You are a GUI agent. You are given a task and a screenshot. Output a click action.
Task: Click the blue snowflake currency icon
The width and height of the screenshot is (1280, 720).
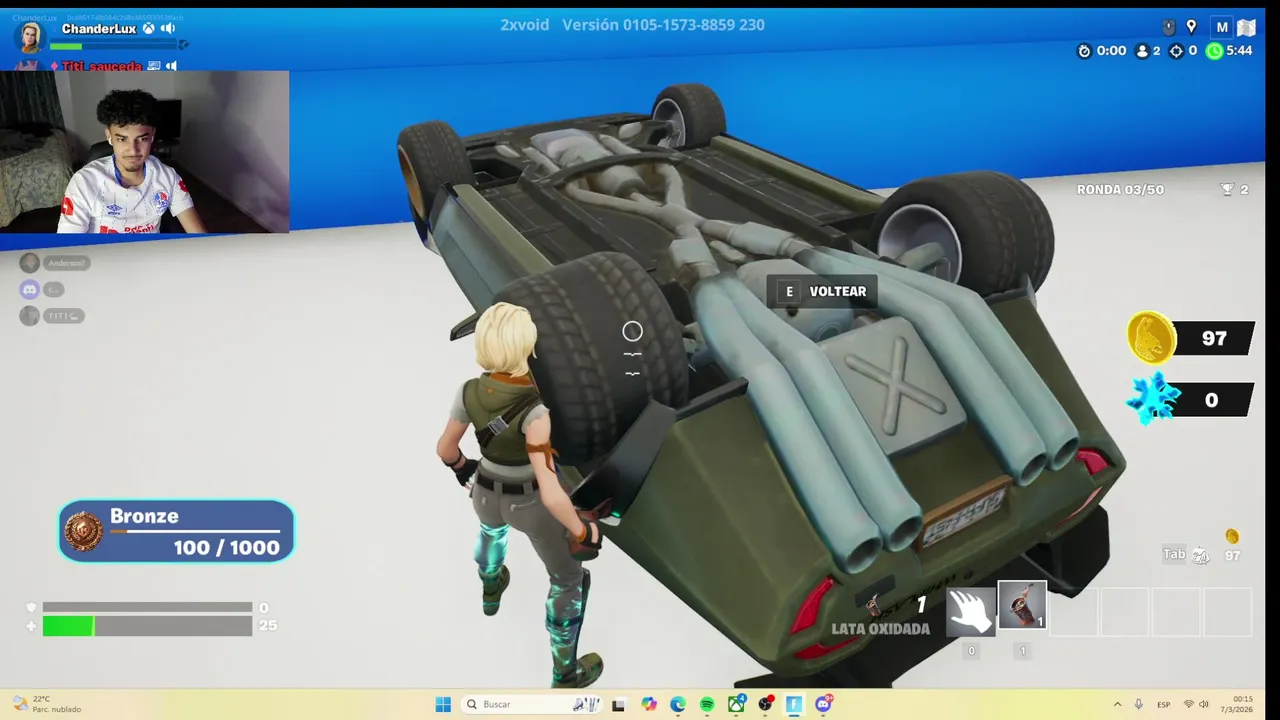(1152, 398)
